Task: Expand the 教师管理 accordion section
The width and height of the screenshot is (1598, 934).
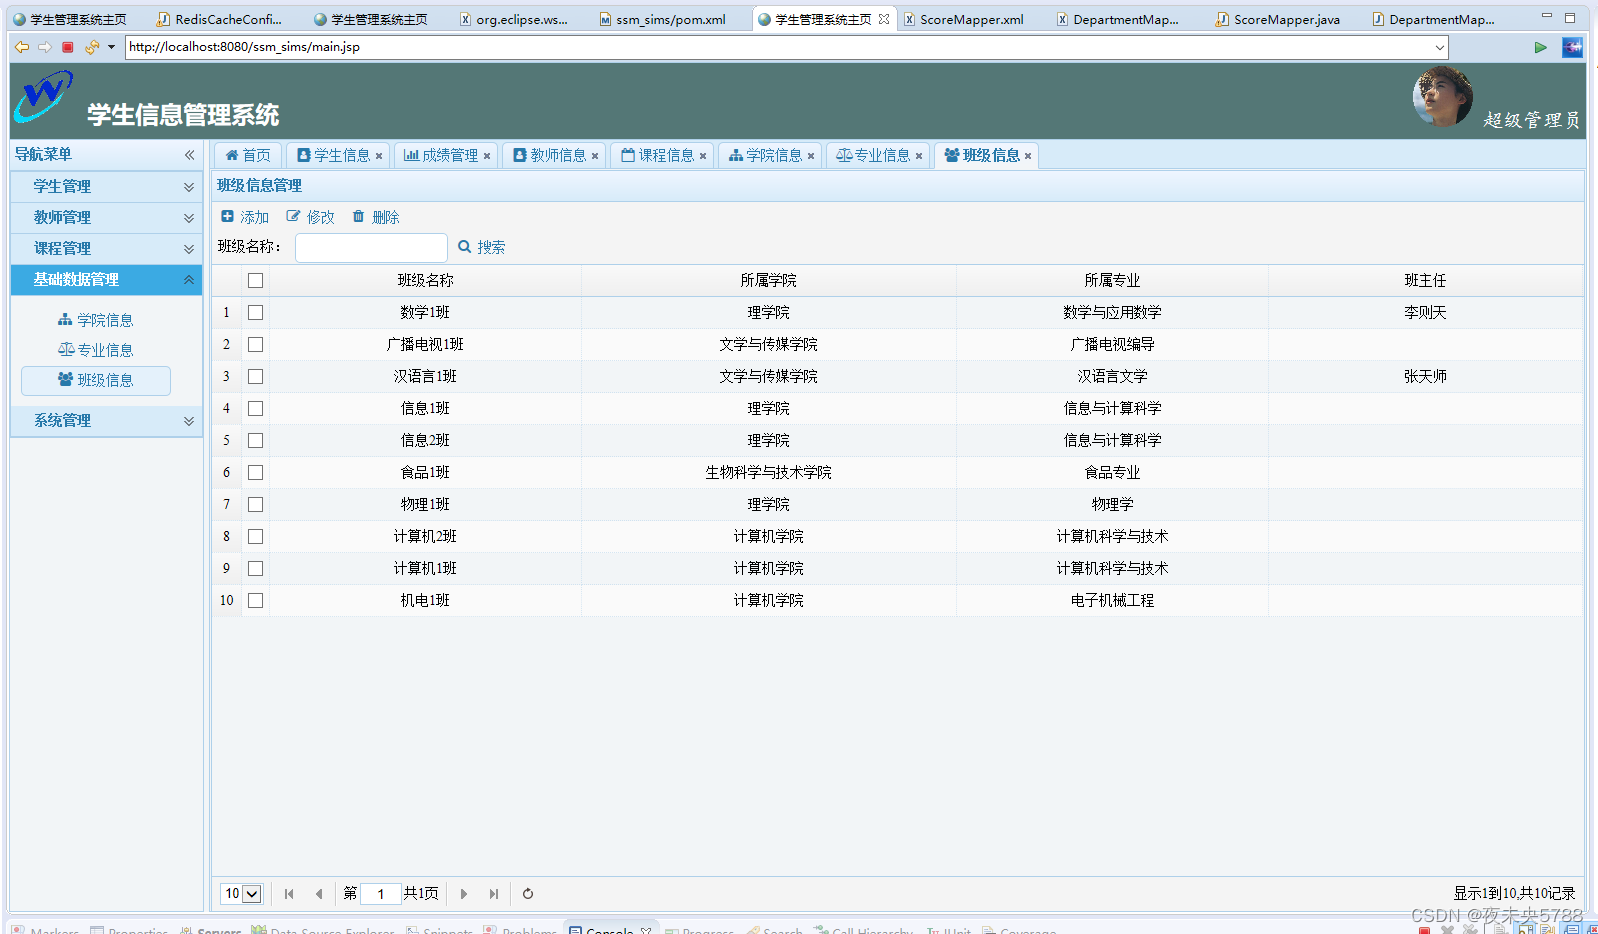Action: (x=106, y=218)
